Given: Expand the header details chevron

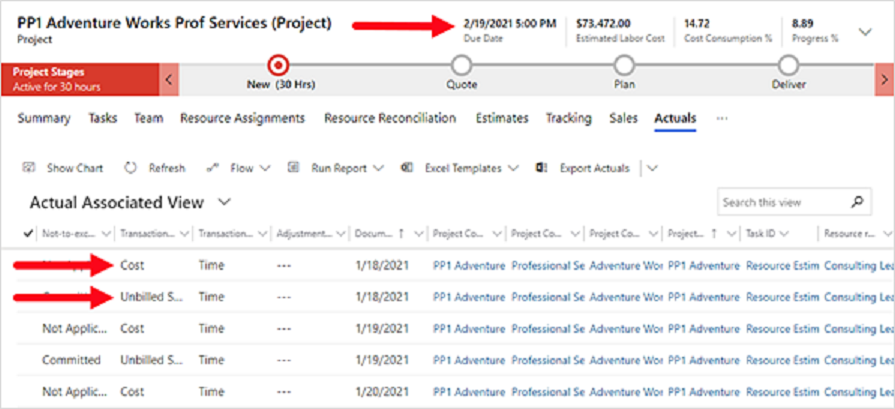Looking at the screenshot, I should click(866, 32).
